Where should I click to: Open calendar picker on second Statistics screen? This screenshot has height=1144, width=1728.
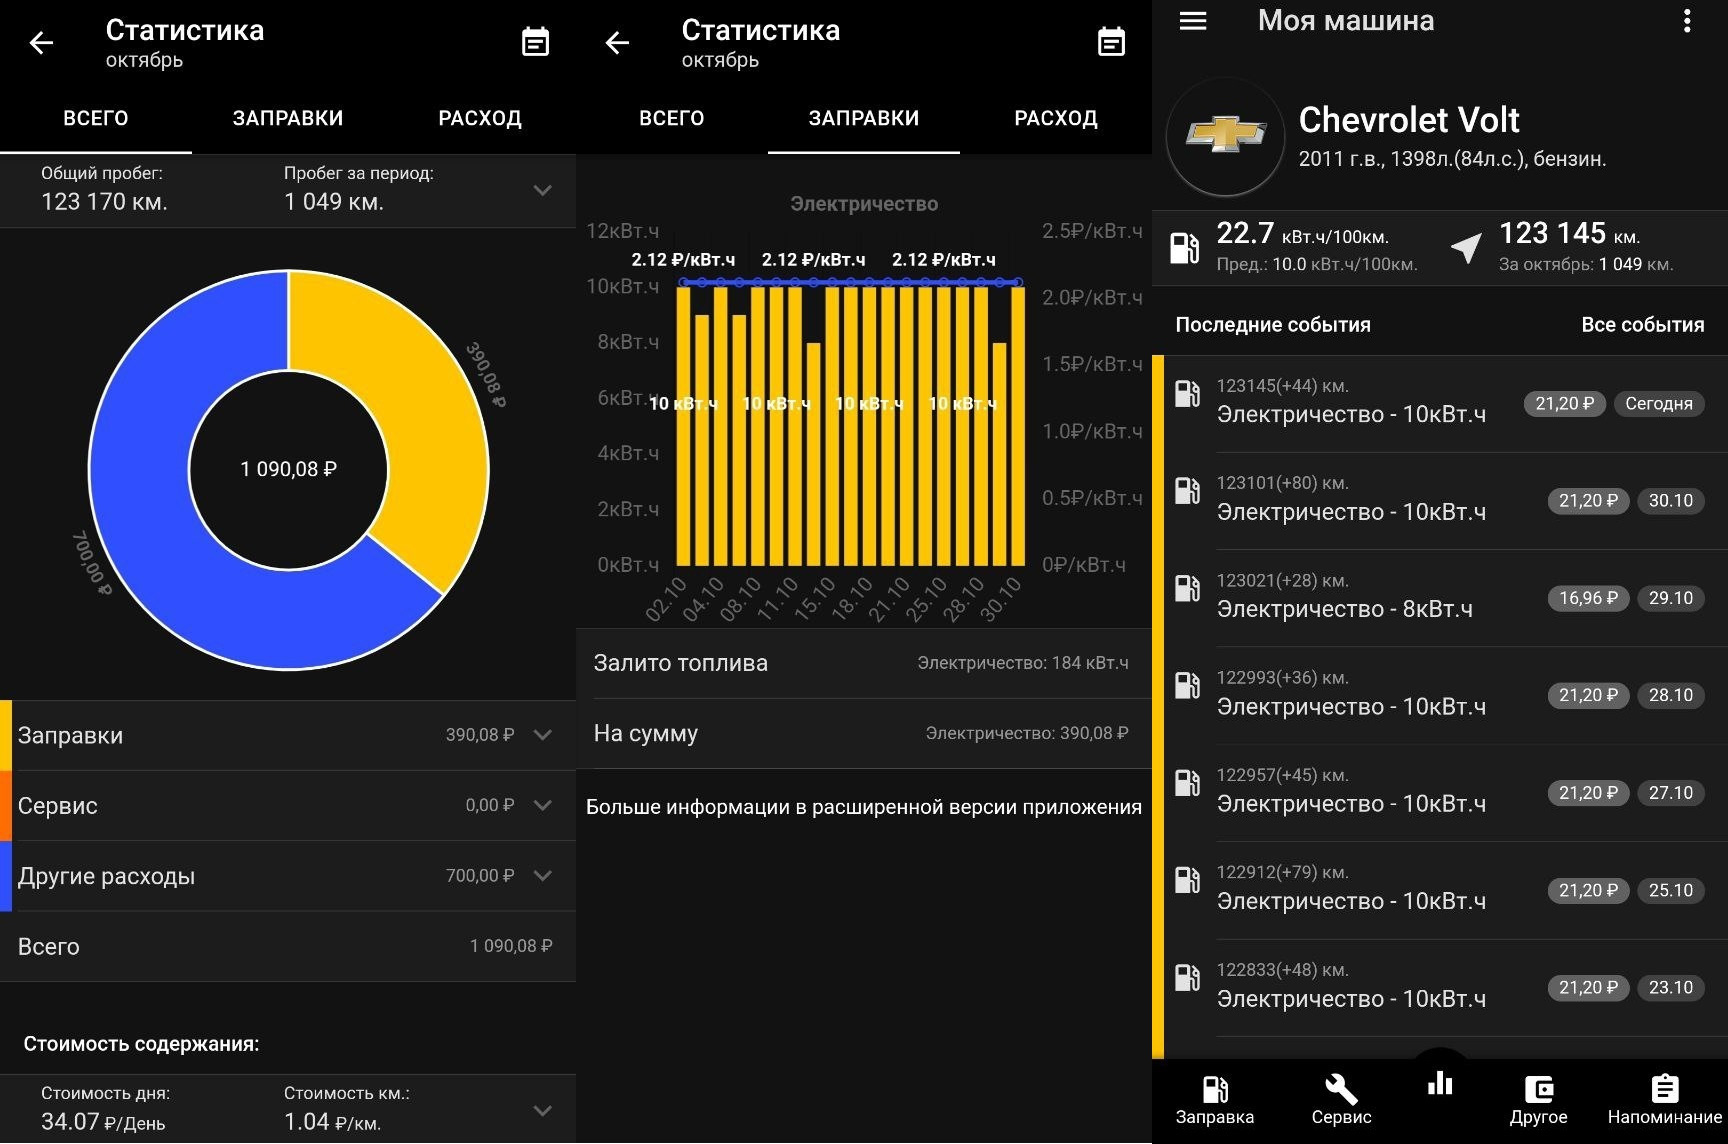pos(1111,42)
